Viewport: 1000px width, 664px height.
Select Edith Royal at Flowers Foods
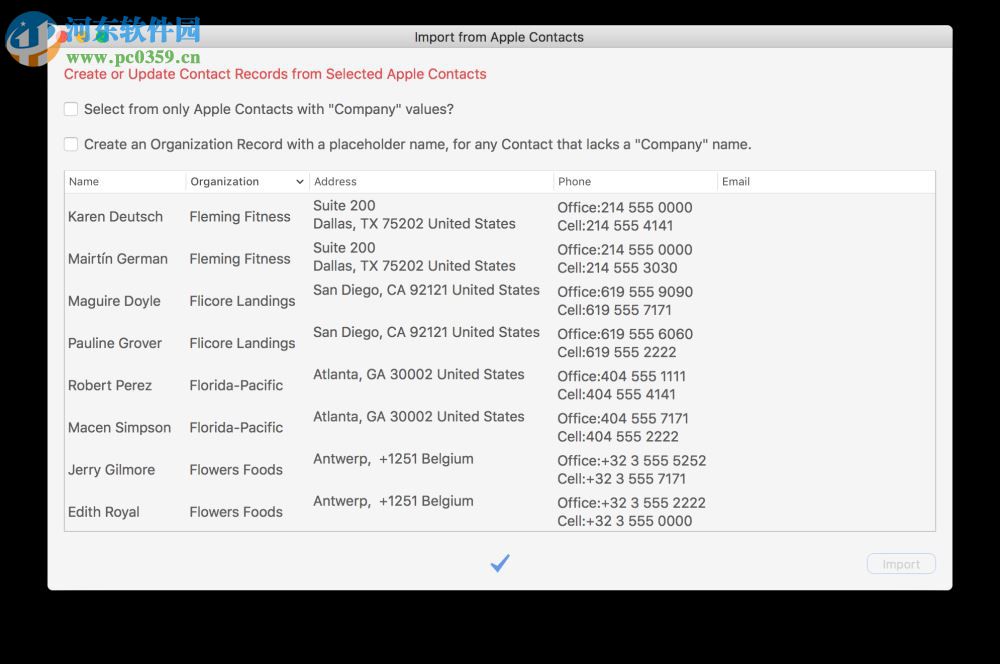click(x=104, y=511)
